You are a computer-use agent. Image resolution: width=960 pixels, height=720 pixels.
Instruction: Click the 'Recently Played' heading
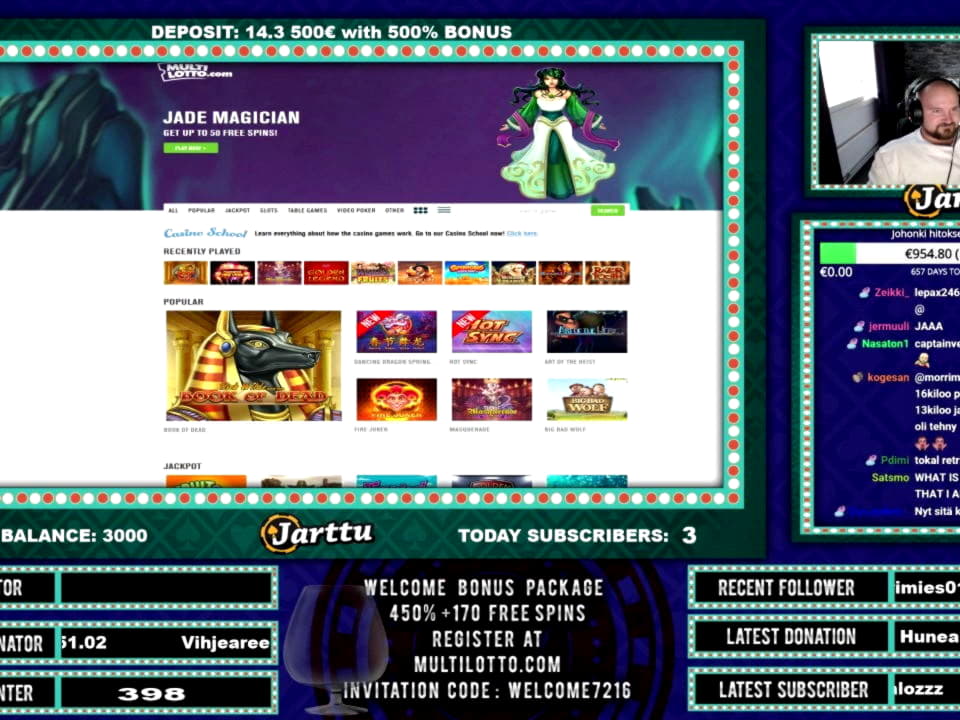click(201, 251)
